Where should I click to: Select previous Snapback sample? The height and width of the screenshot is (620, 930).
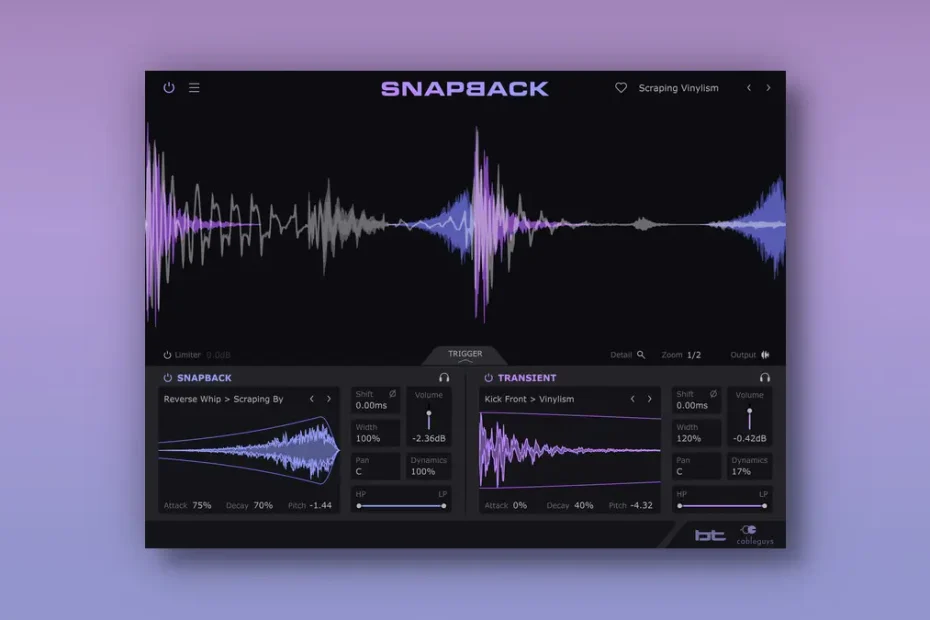coord(311,399)
